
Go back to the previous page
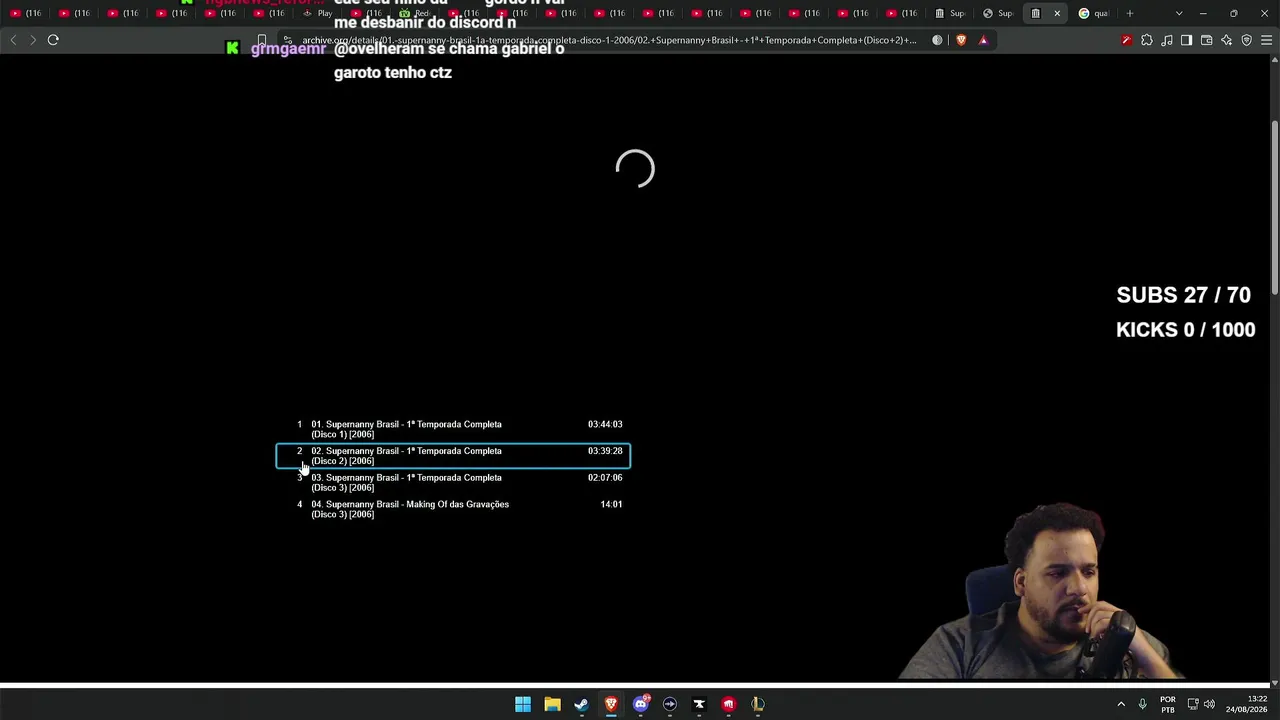13,40
